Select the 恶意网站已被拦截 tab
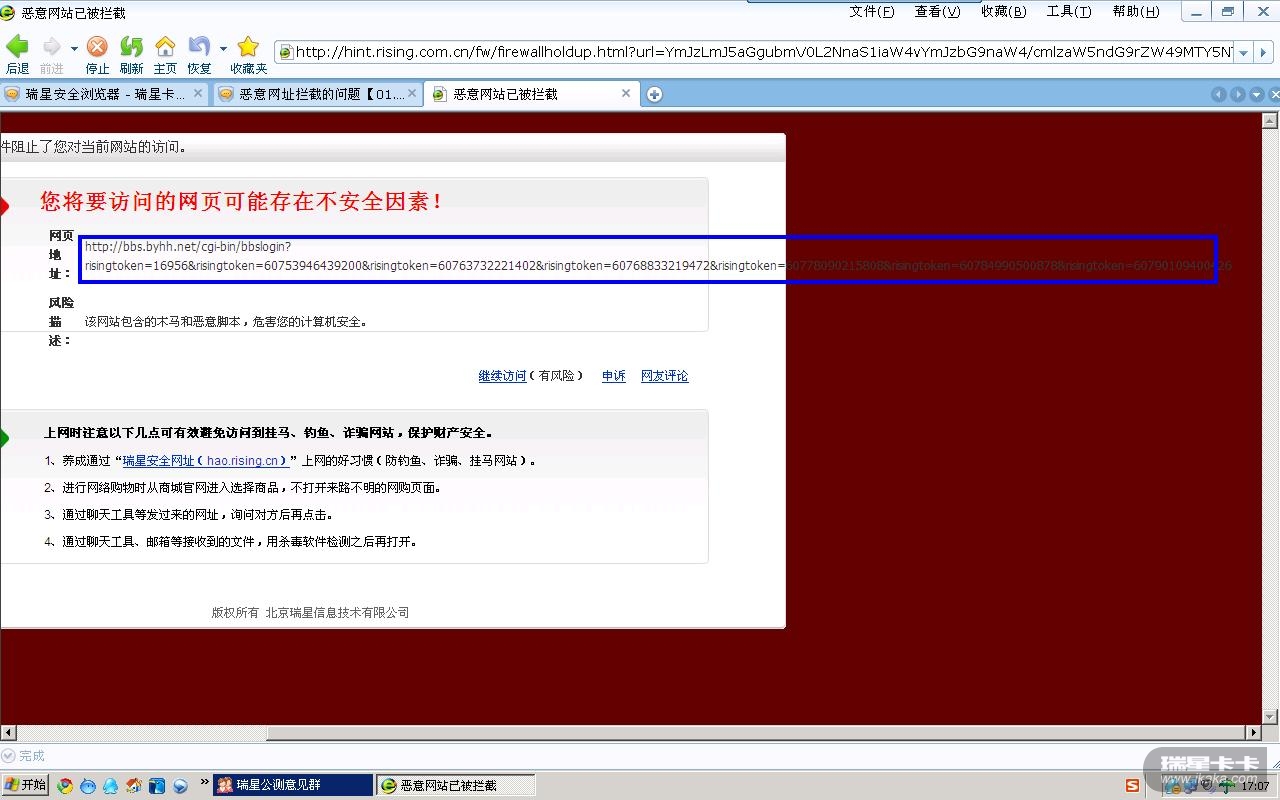The image size is (1280, 800). tap(534, 94)
